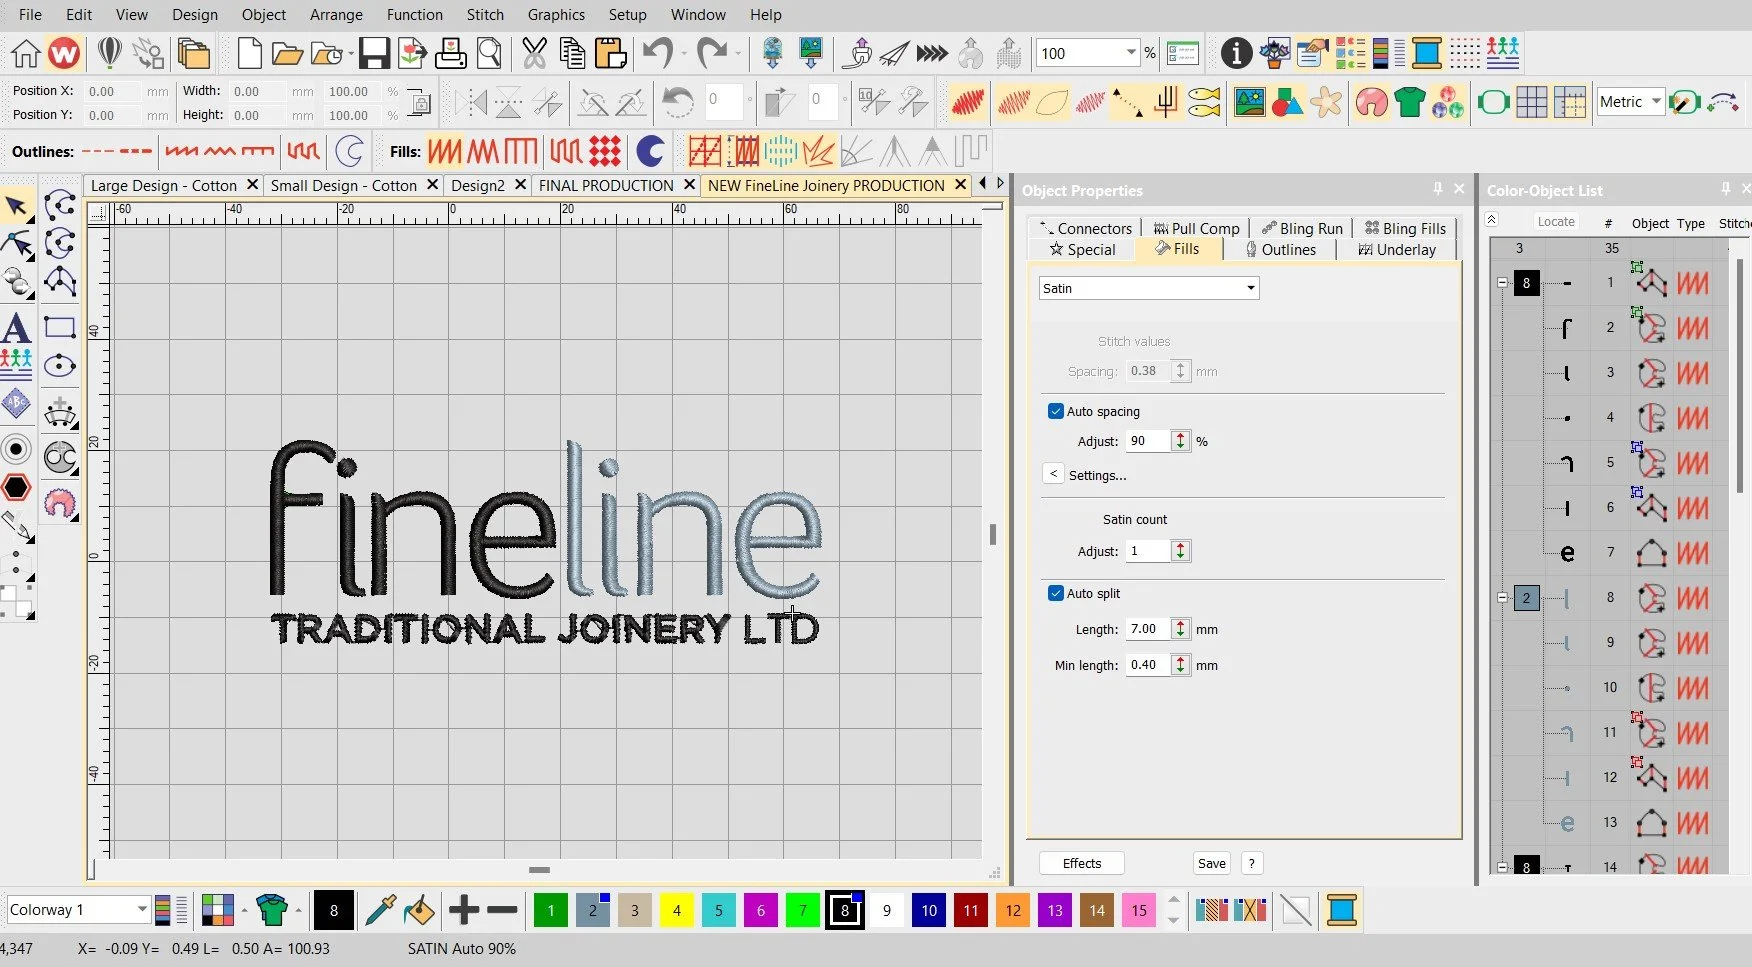Image resolution: width=1752 pixels, height=967 pixels.
Task: Open the Outlines properties tab
Action: click(1280, 250)
